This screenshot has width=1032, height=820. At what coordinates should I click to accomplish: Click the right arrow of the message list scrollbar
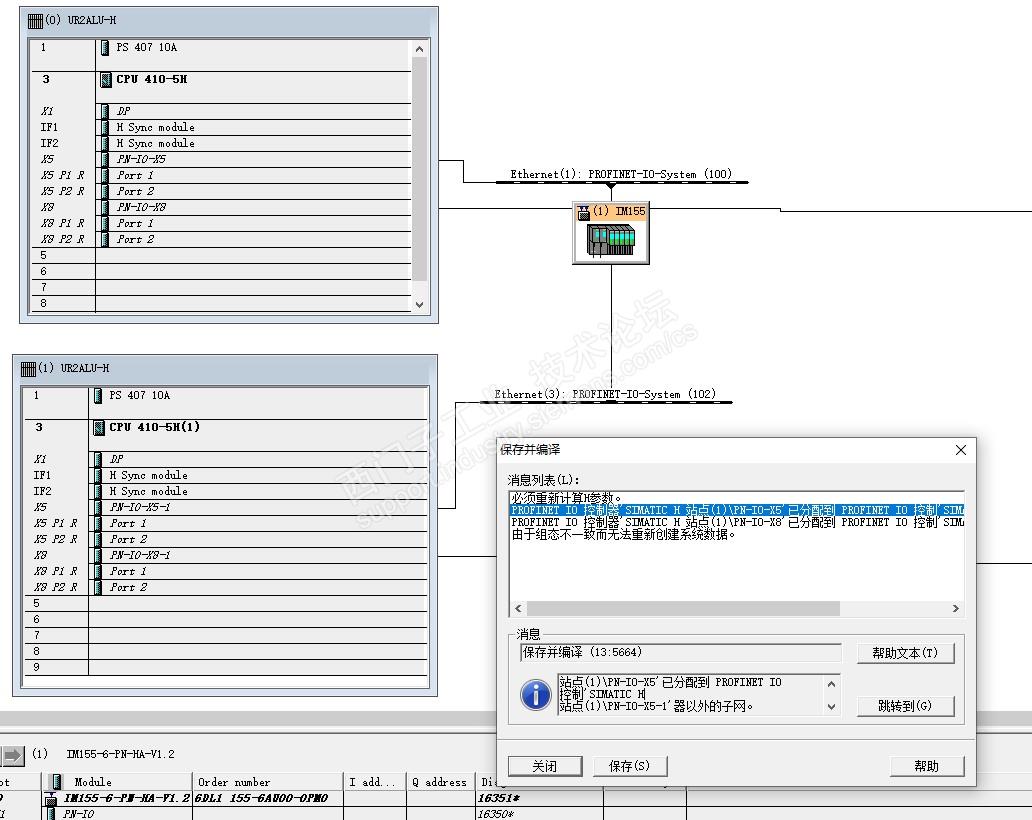coord(956,609)
